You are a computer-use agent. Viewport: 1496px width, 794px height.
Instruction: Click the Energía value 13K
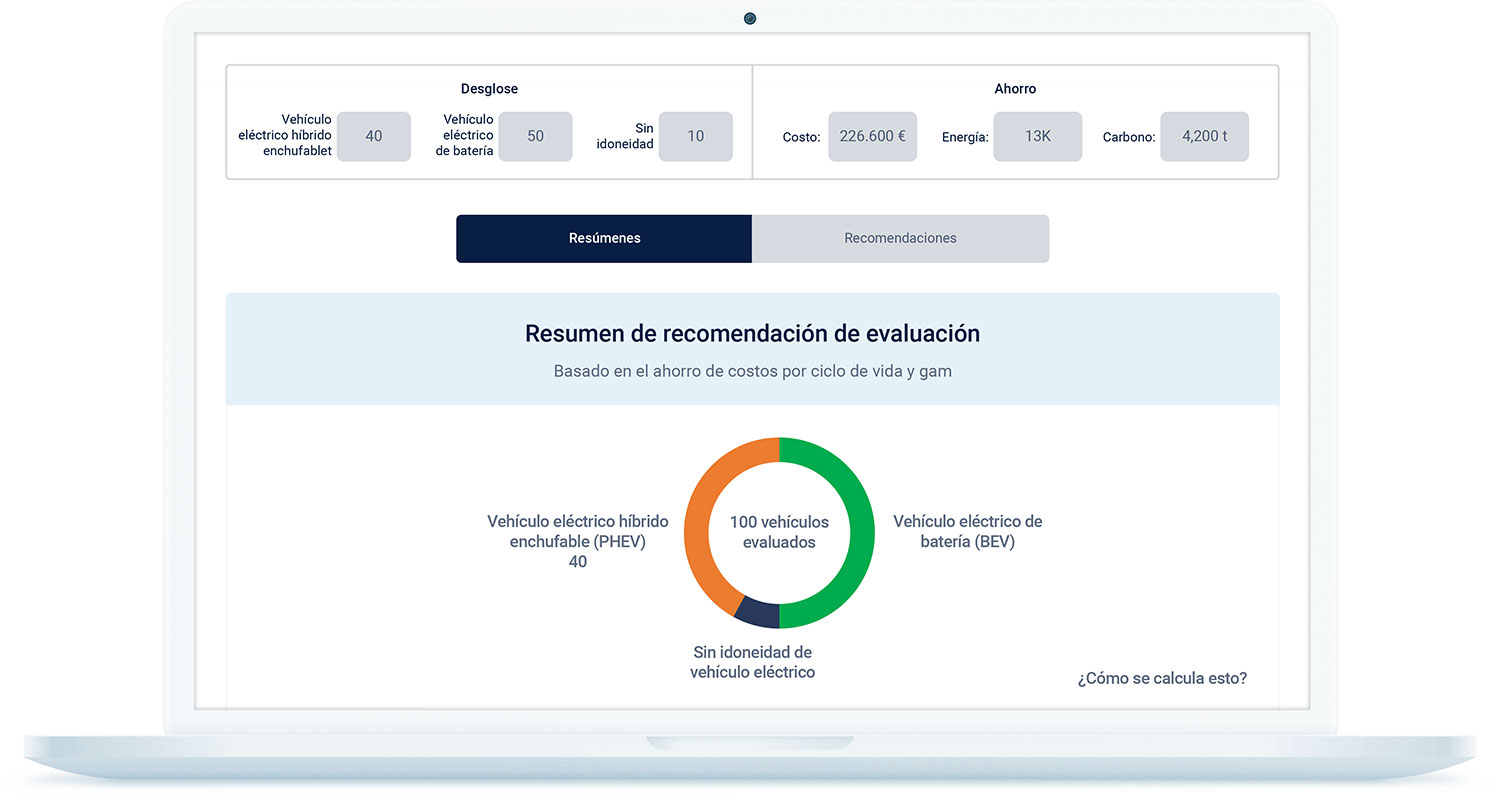tap(1037, 136)
